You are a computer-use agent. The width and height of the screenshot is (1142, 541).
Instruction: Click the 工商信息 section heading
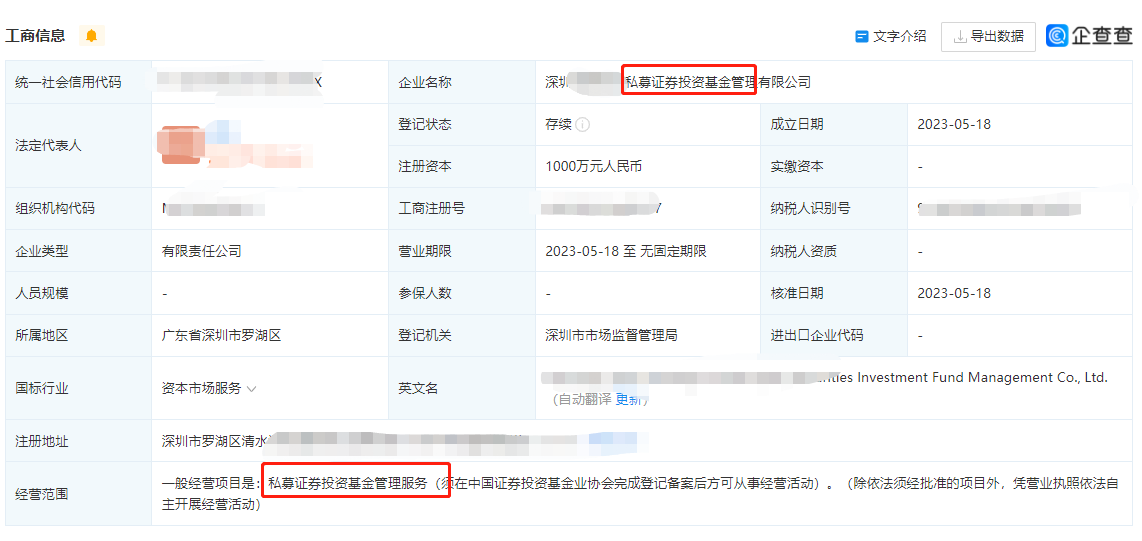tap(36, 36)
